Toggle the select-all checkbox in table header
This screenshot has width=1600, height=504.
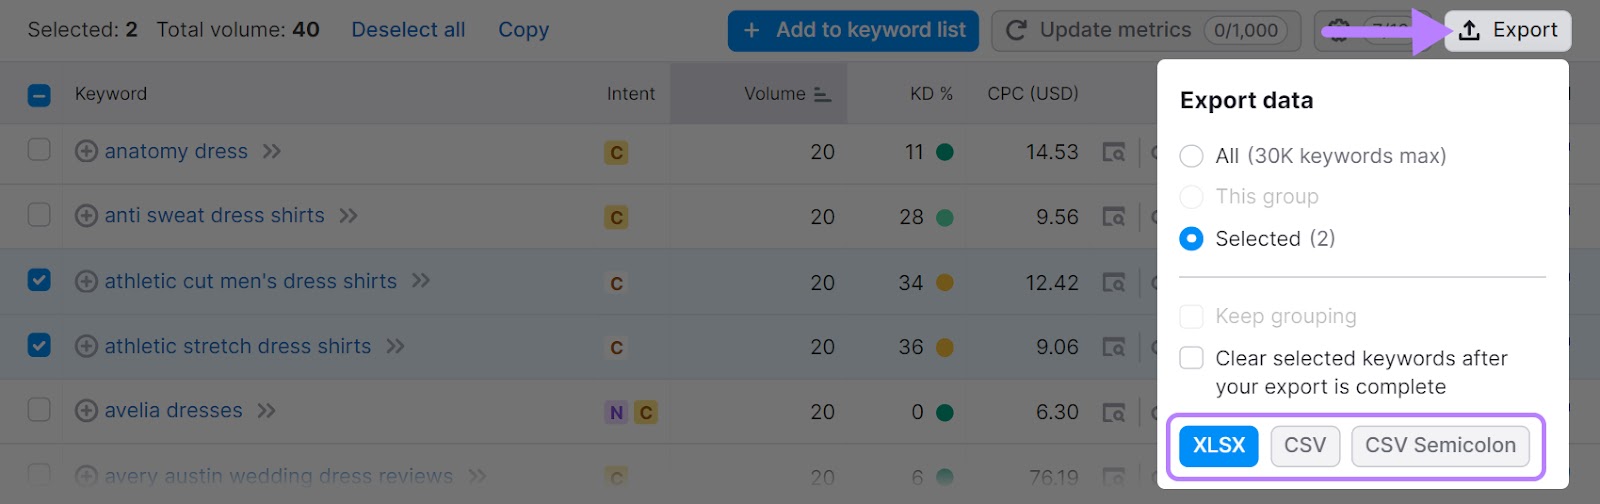[39, 95]
